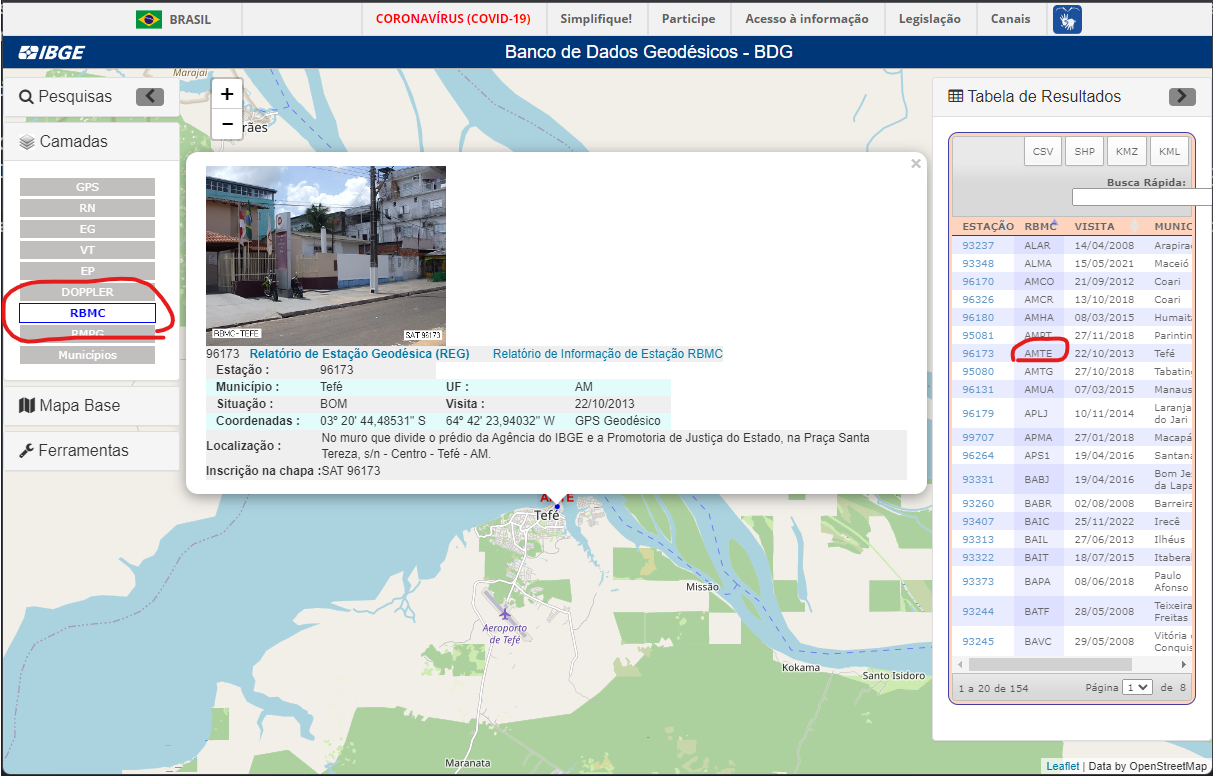Toggle the GPS layer
This screenshot has height=776, width=1213.
point(87,187)
